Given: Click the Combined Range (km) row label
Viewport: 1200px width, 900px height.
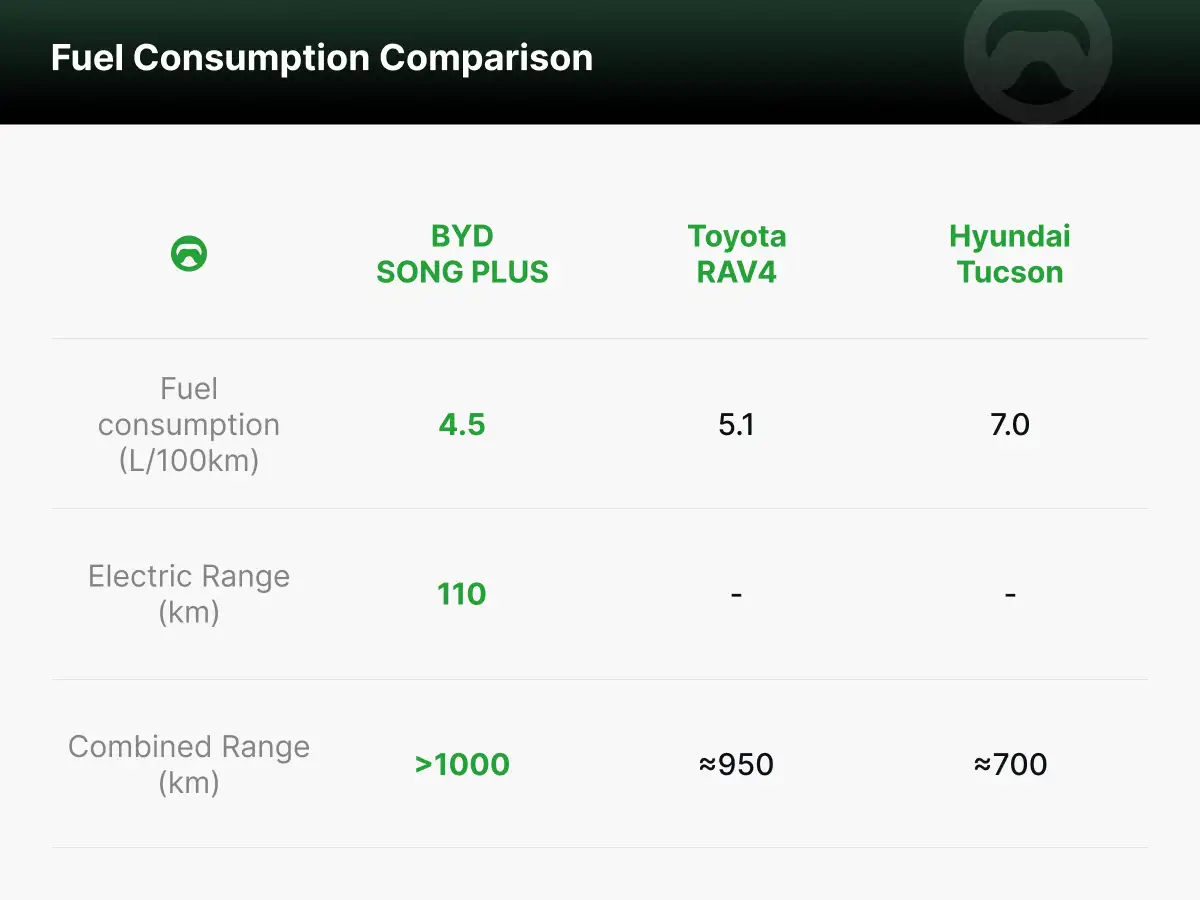Looking at the screenshot, I should click(189, 764).
